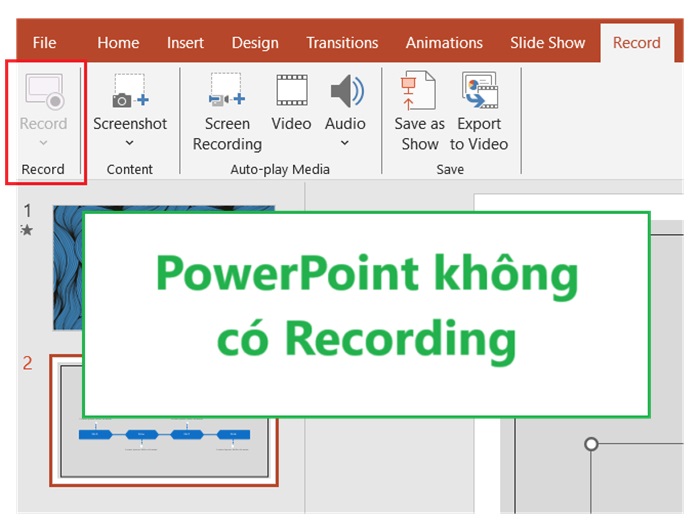Start Screen Recording from the ribbon
The height and width of the screenshot is (527, 700).
pos(227,112)
